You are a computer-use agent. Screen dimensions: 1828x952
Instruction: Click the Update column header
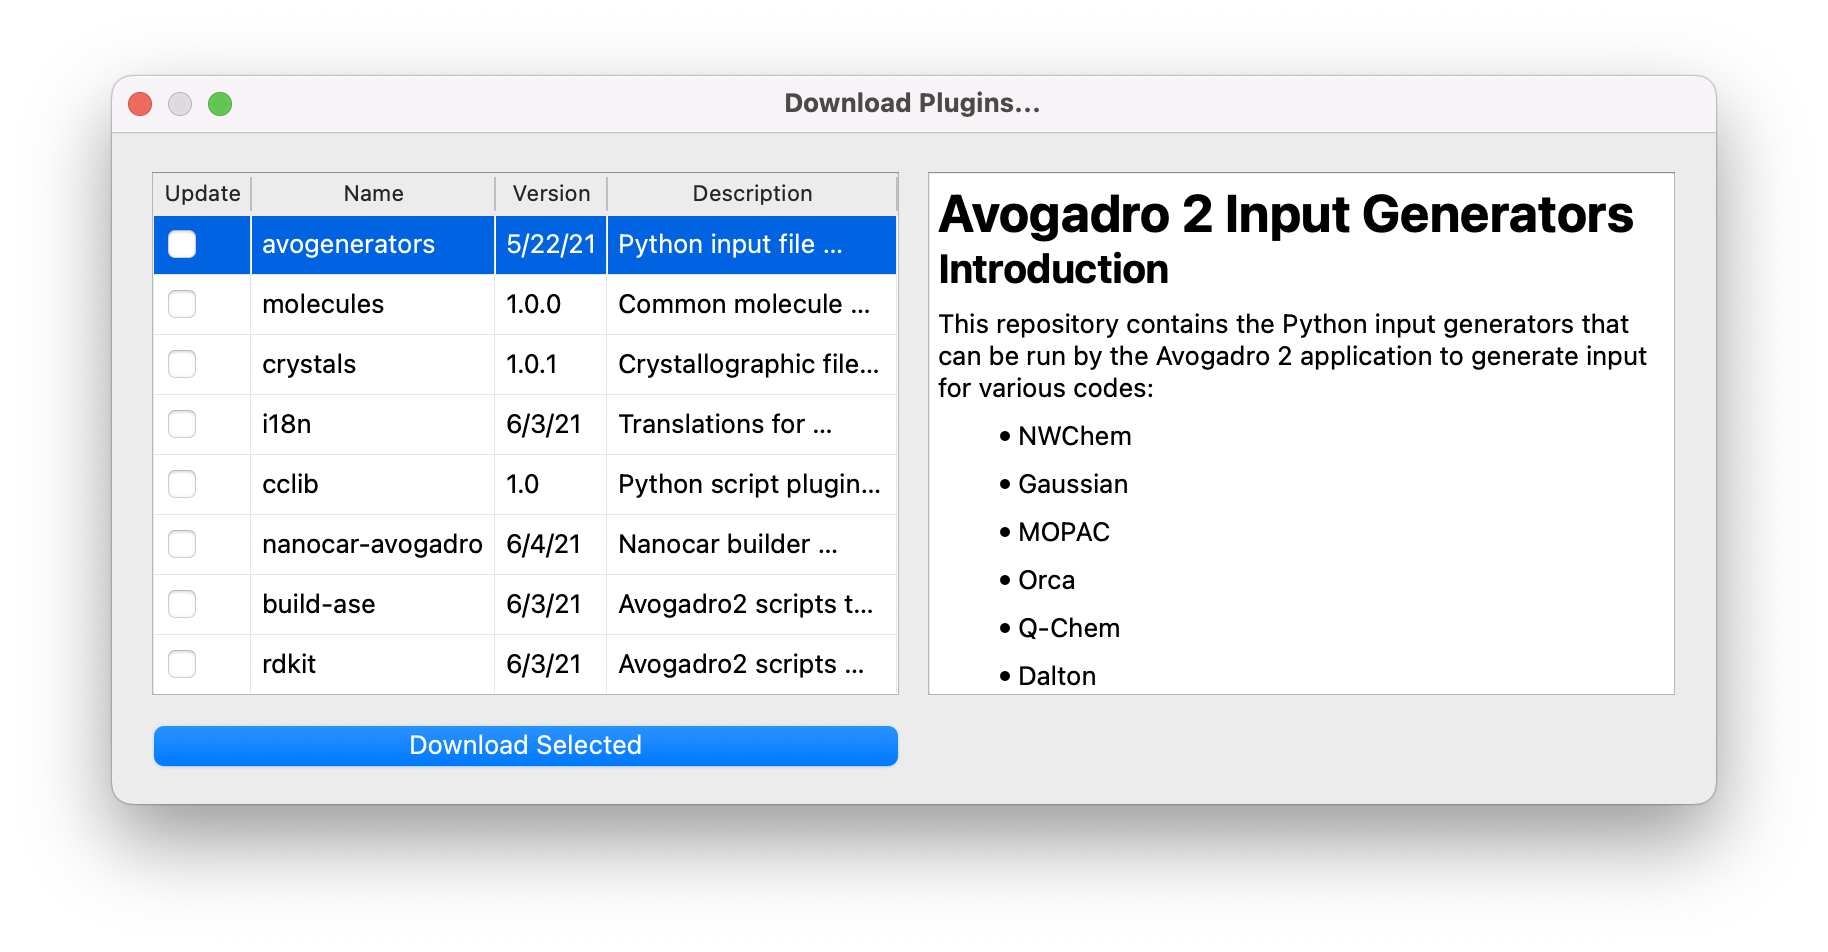(x=201, y=193)
